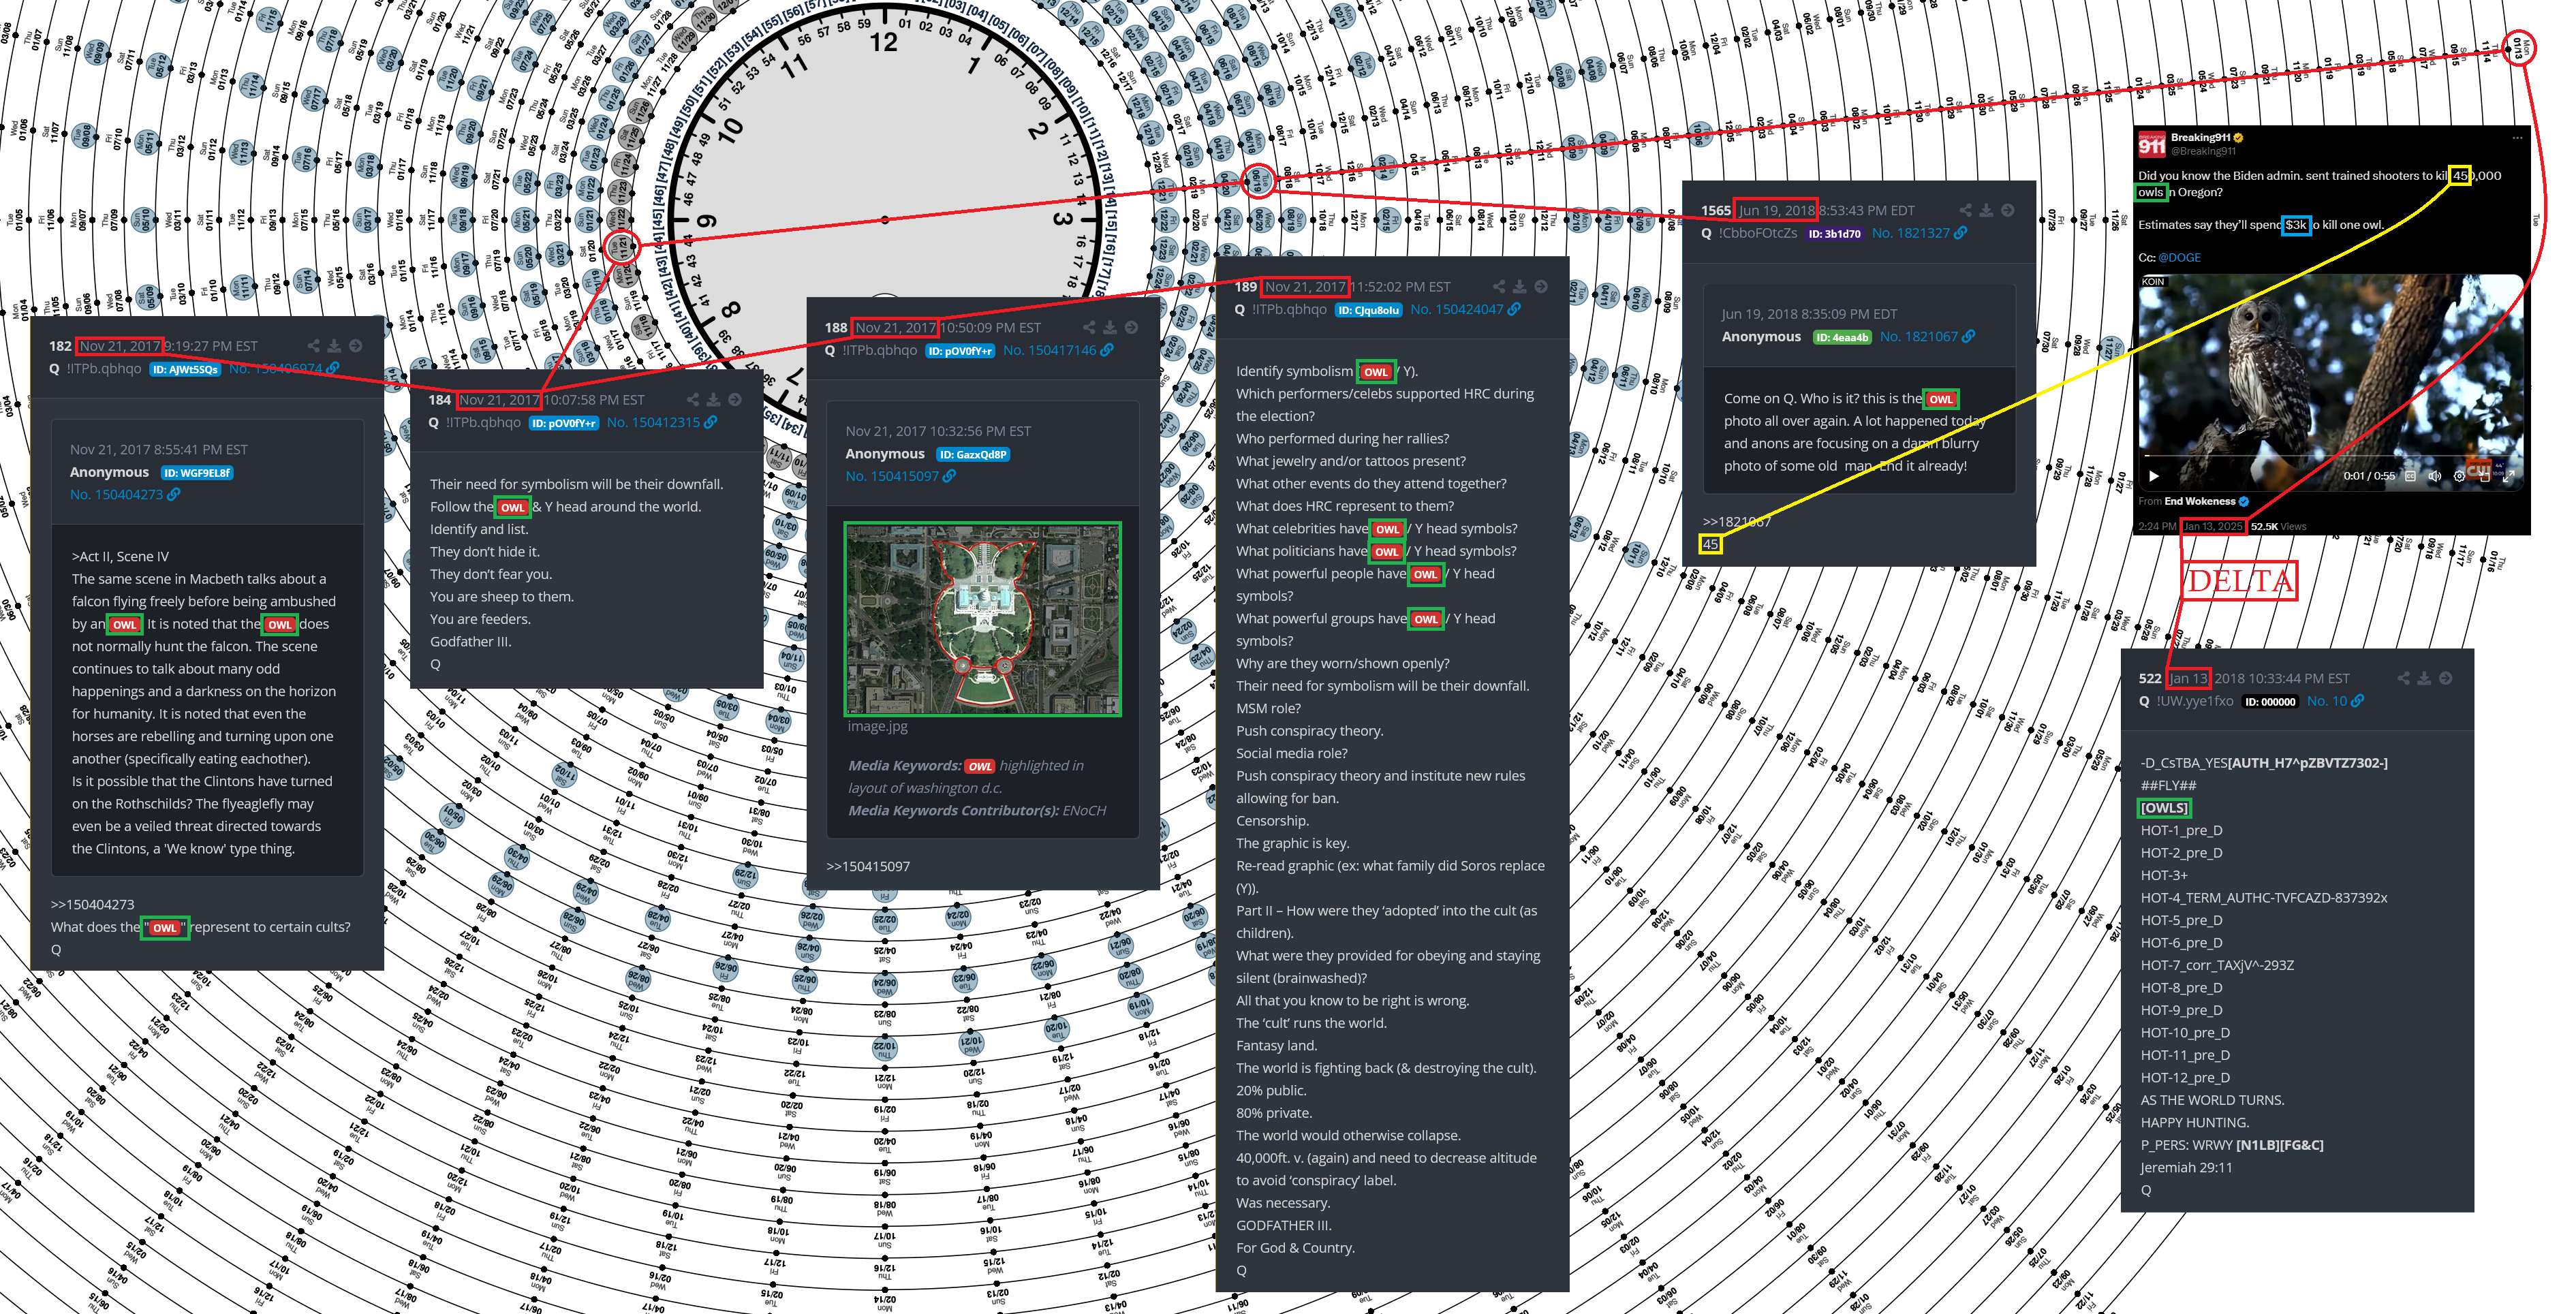This screenshot has height=1314, width=2576.
Task: Click ID badge GazxQd8P in quoted post
Action: point(973,455)
